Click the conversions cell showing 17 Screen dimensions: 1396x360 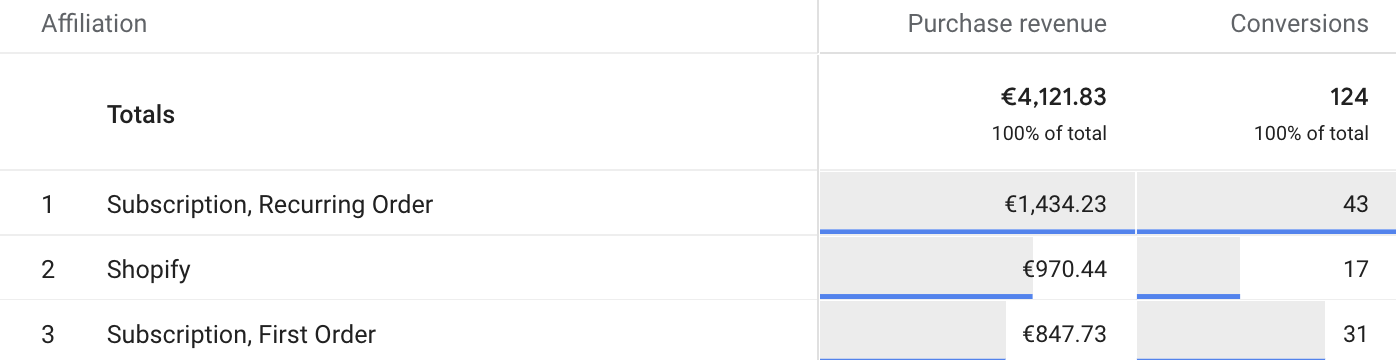[1266, 269]
